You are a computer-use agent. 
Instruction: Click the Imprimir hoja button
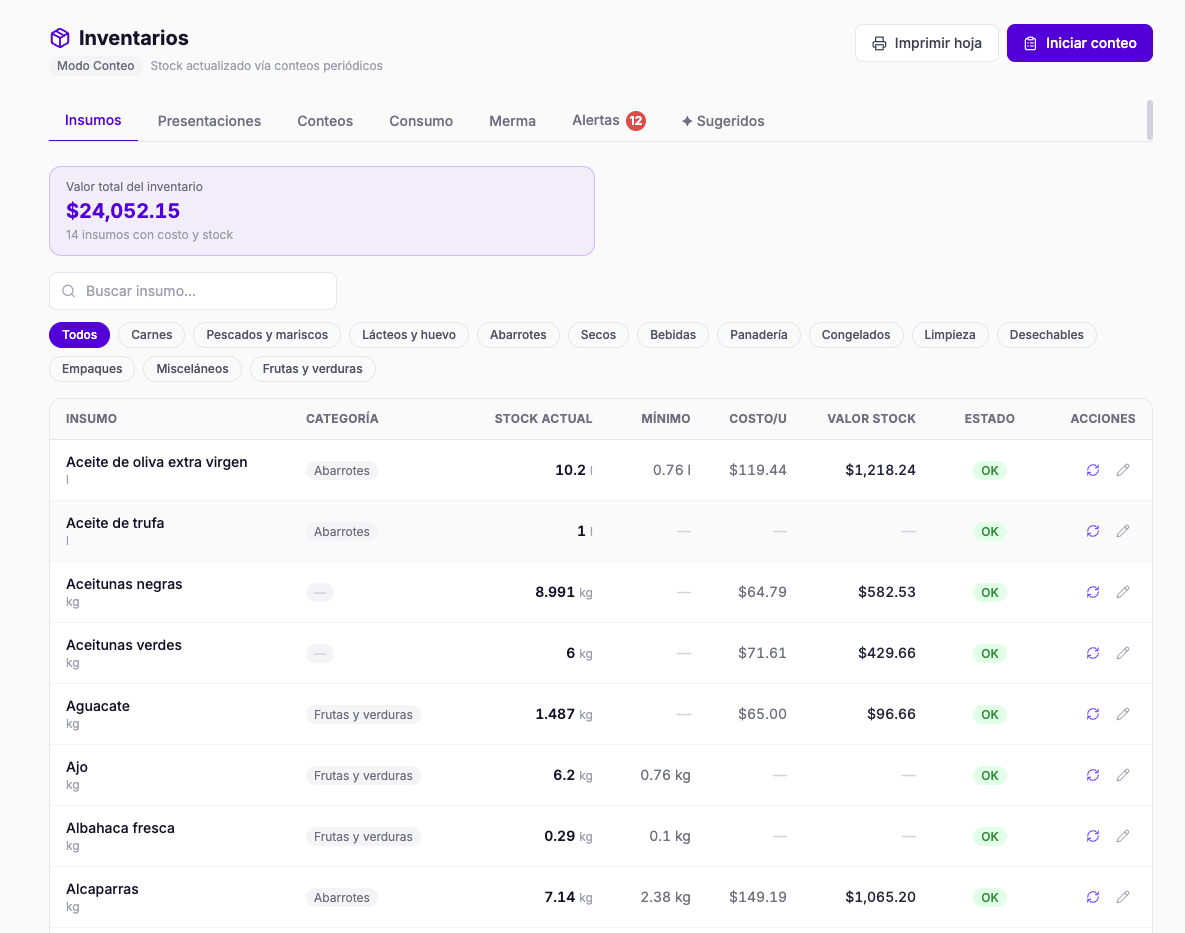click(927, 43)
